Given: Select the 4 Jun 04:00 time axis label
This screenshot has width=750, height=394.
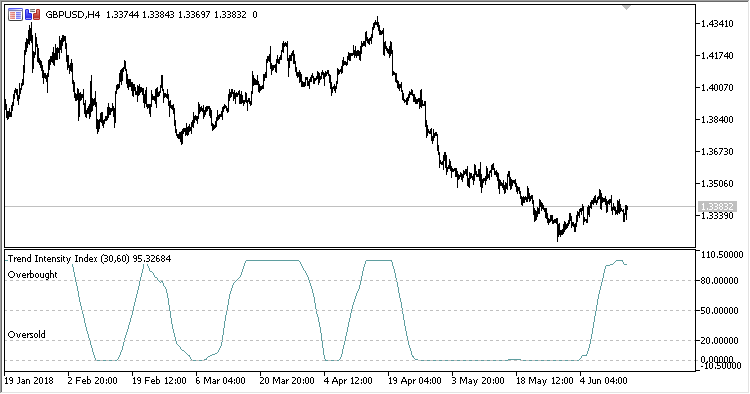Looking at the screenshot, I should 603,381.
